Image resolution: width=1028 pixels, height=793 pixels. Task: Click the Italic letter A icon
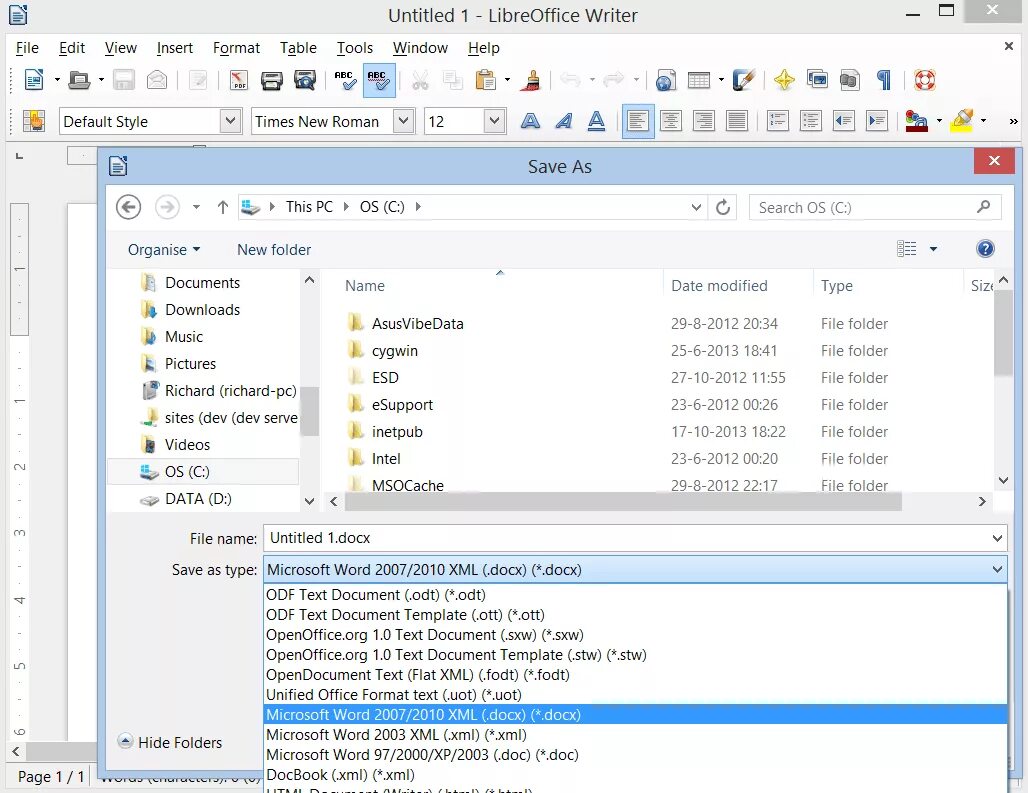563,121
